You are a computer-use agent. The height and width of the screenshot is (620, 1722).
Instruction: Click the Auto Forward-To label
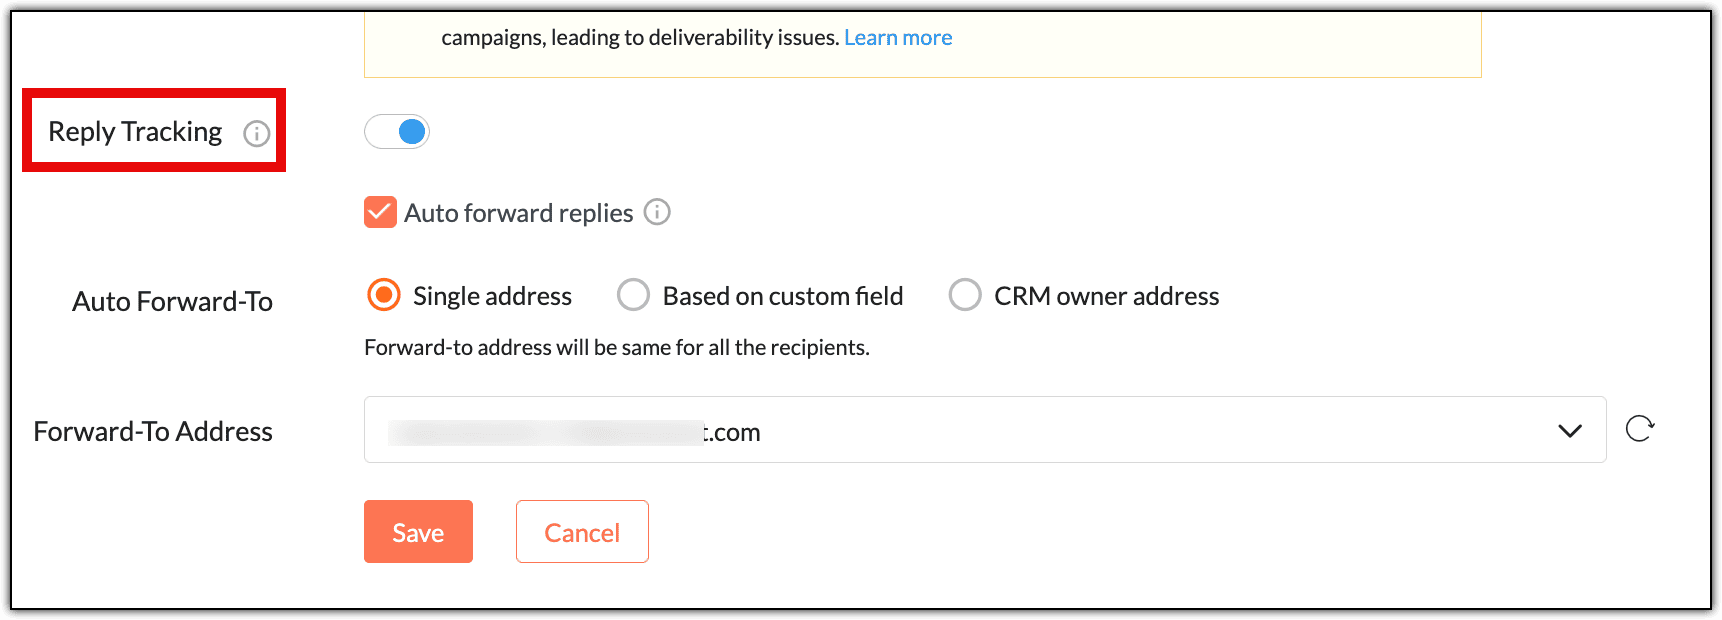click(x=172, y=301)
